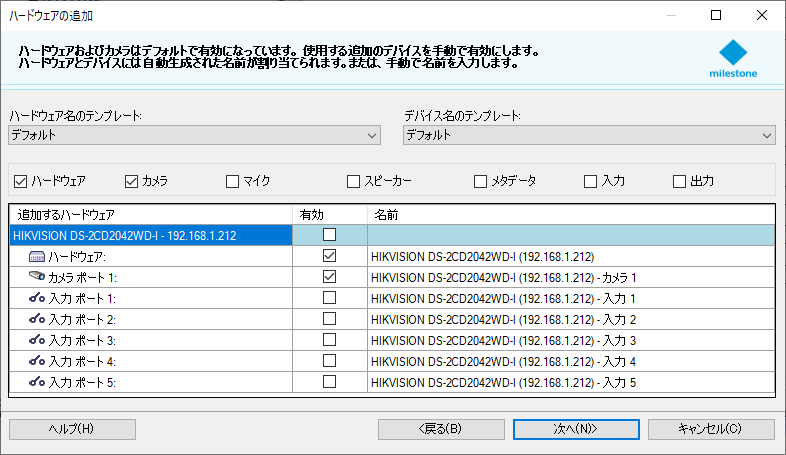Enable the マイク filter checkbox
The width and height of the screenshot is (786, 455).
pos(232,181)
